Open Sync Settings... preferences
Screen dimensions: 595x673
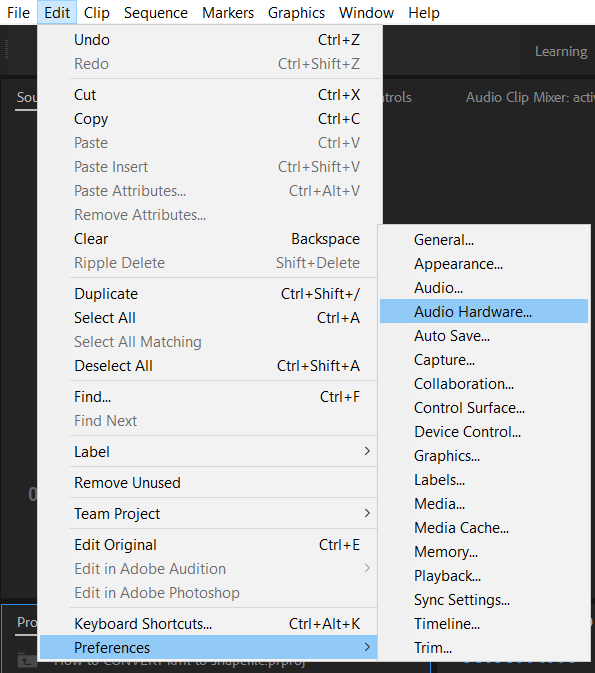[484, 600]
